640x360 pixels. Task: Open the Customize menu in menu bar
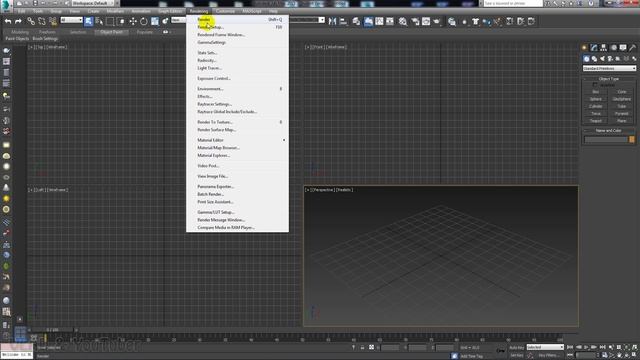pyautogui.click(x=225, y=11)
